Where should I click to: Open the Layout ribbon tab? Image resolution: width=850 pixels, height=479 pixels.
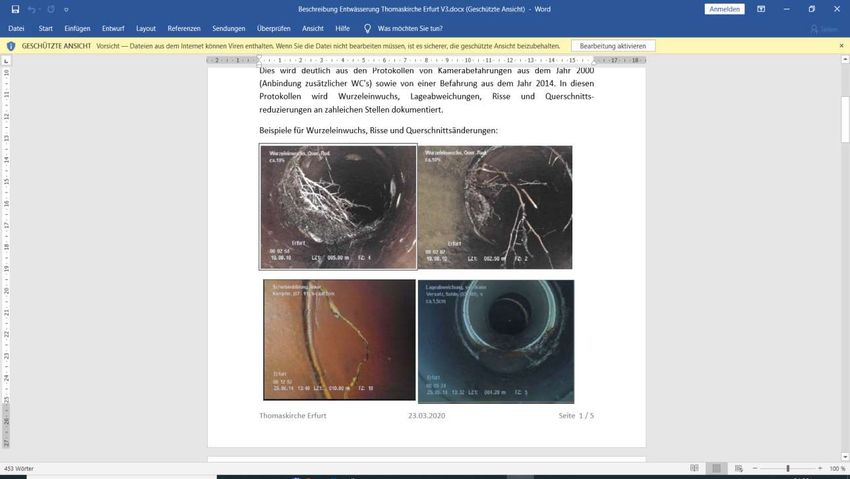pos(146,28)
